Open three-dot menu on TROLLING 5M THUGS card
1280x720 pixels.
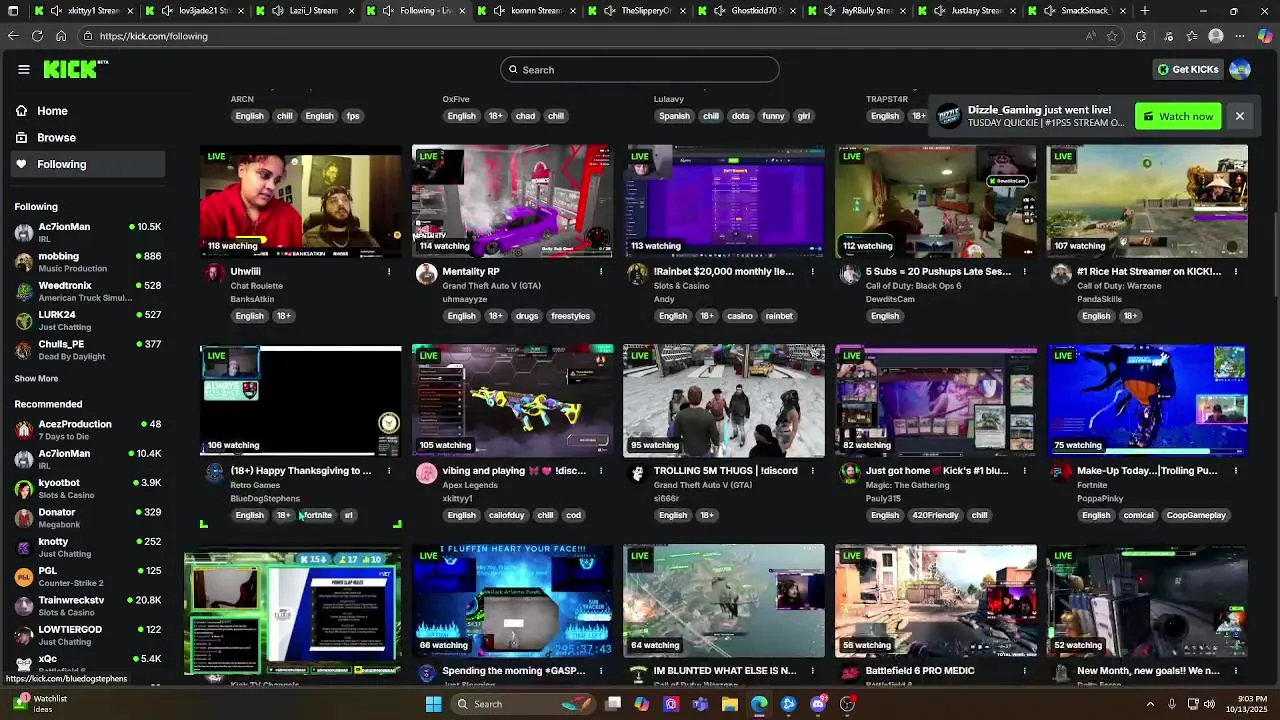tap(812, 470)
